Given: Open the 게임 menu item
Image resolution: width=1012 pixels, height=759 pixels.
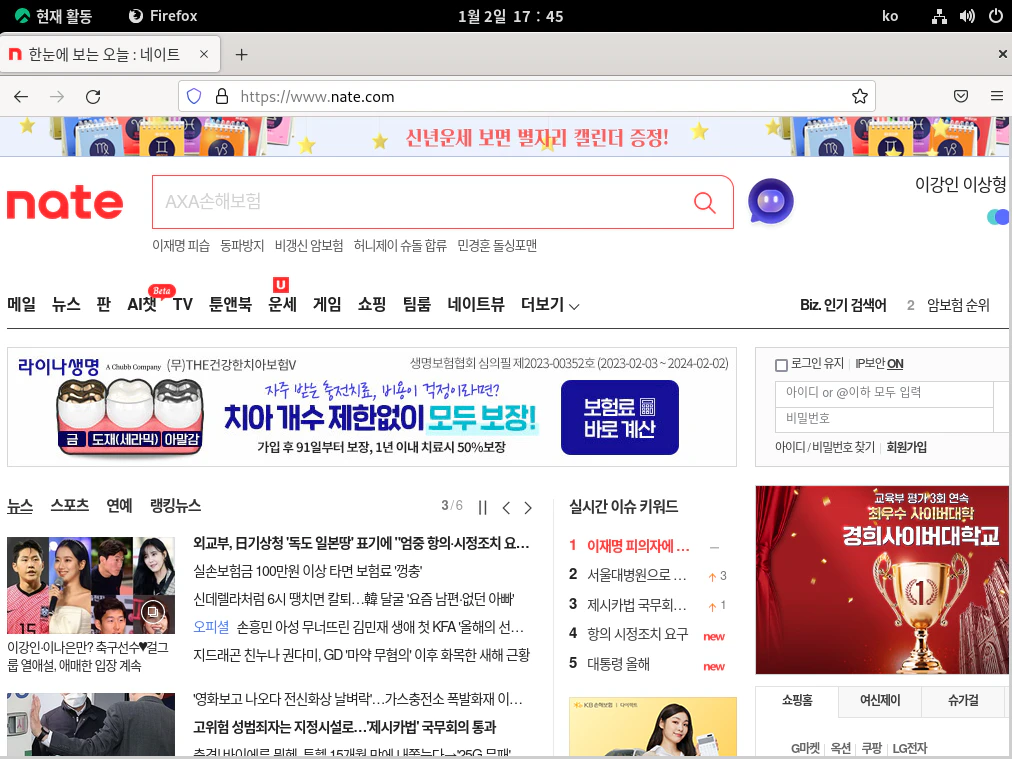Looking at the screenshot, I should pyautogui.click(x=327, y=305).
